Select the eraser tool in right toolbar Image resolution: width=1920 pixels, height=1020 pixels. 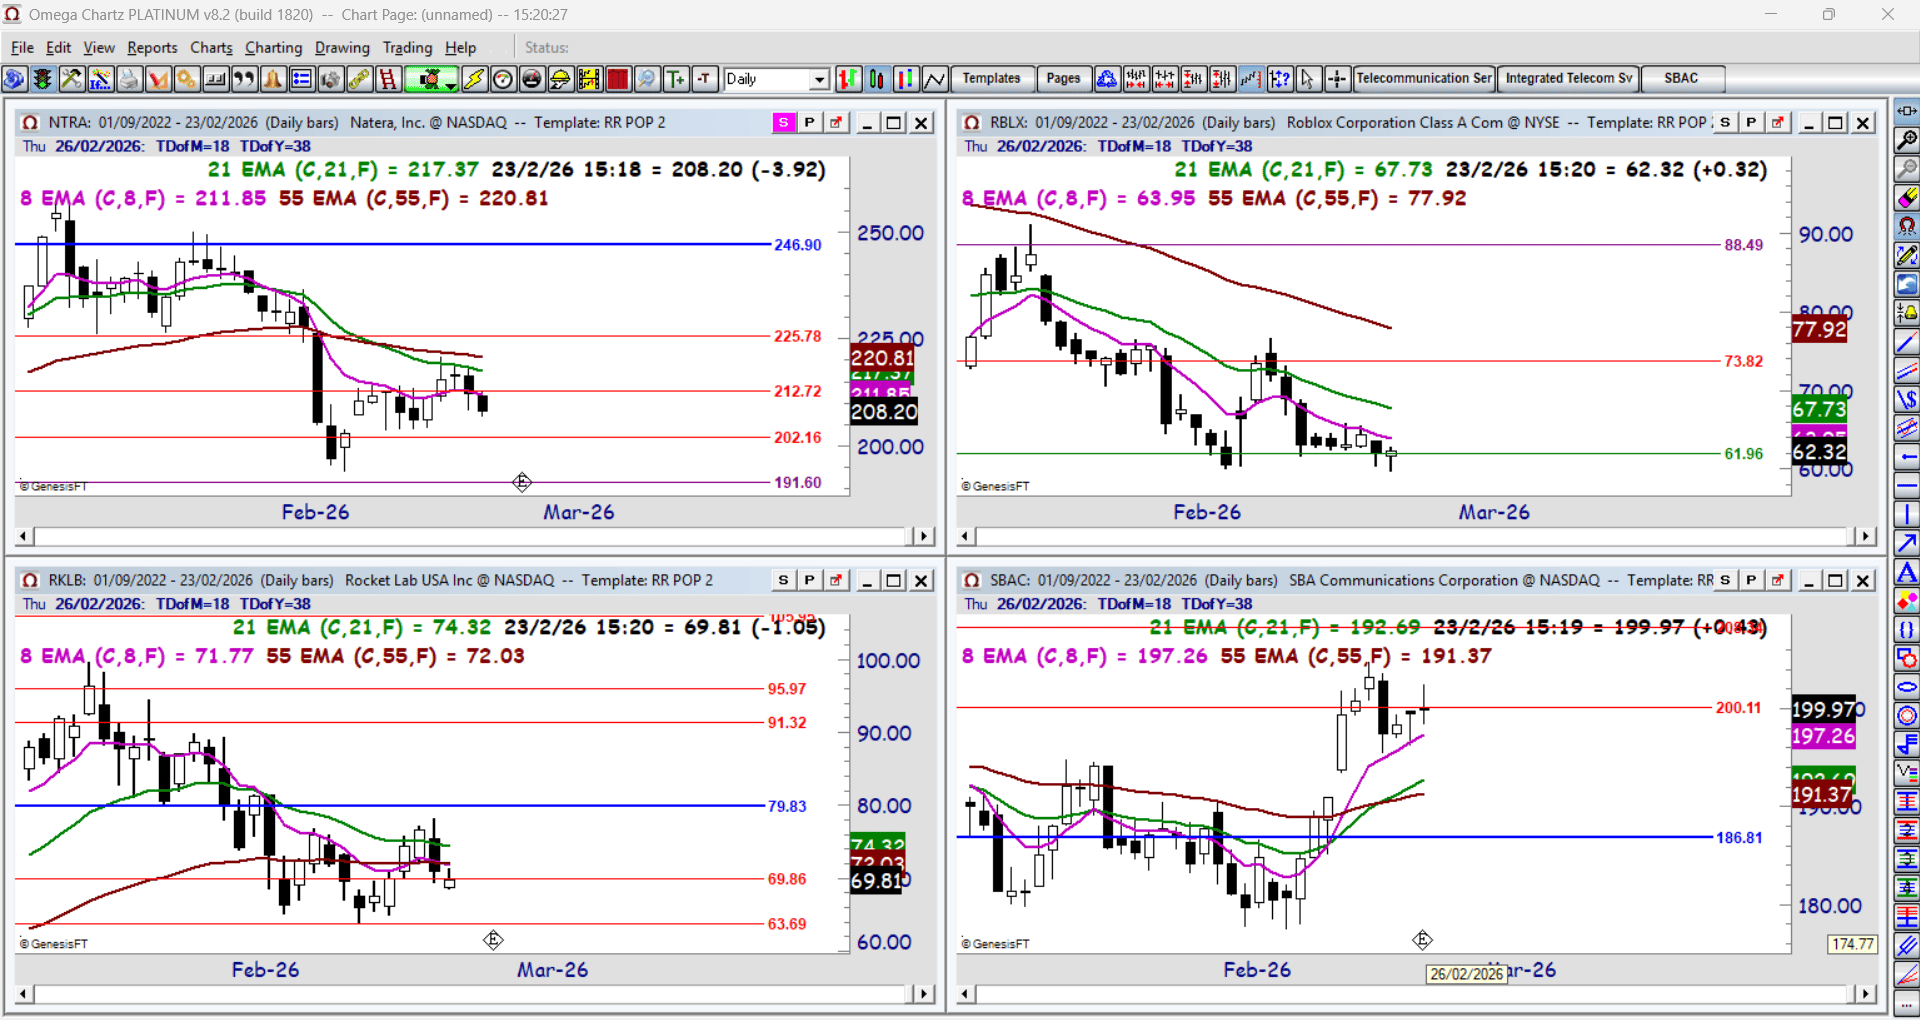click(x=1907, y=198)
